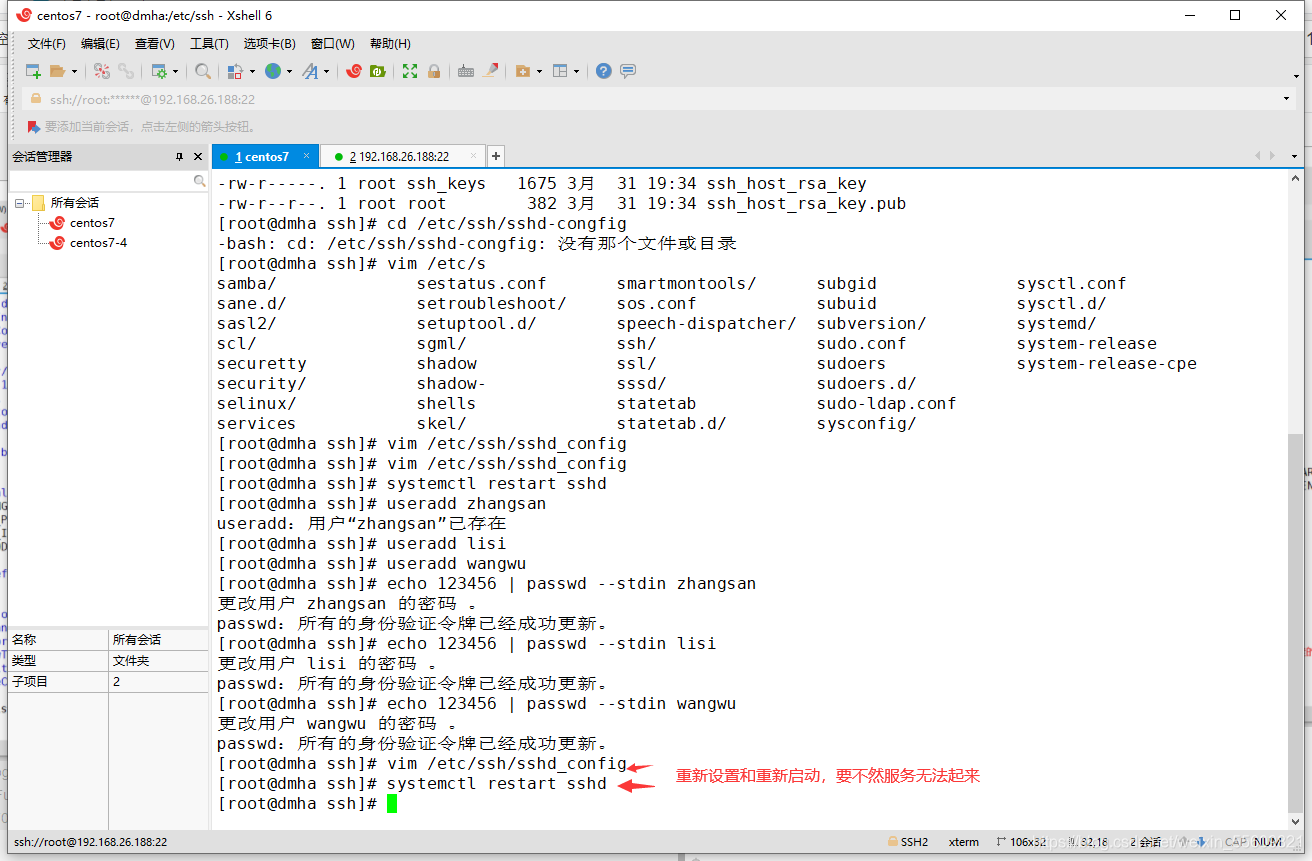Expand the new folder dropdown arrow

point(540,71)
